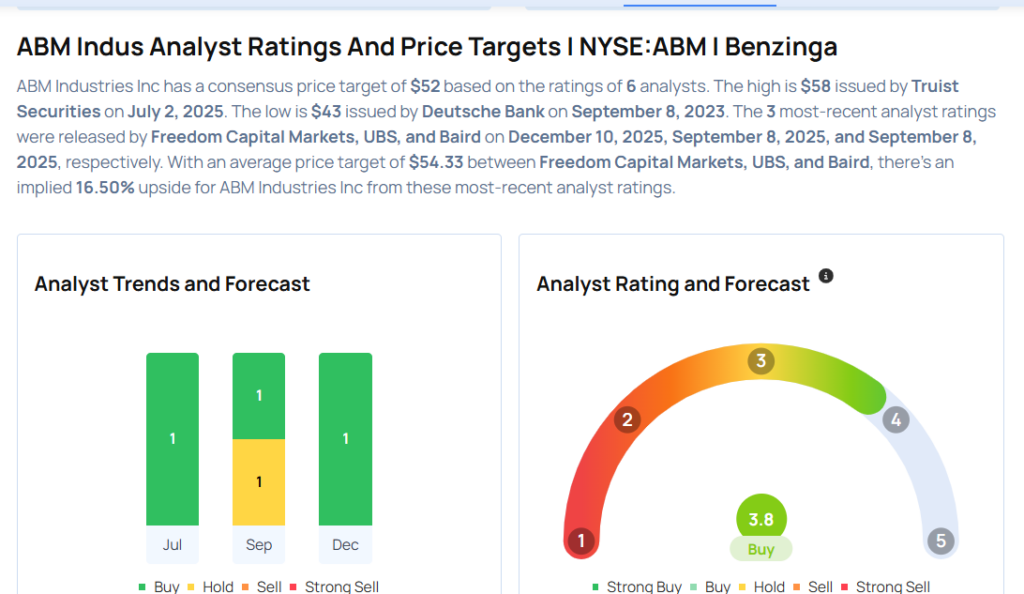Image resolution: width=1024 pixels, height=594 pixels.
Task: Select the Dec month label on the chart axis
Action: [345, 545]
